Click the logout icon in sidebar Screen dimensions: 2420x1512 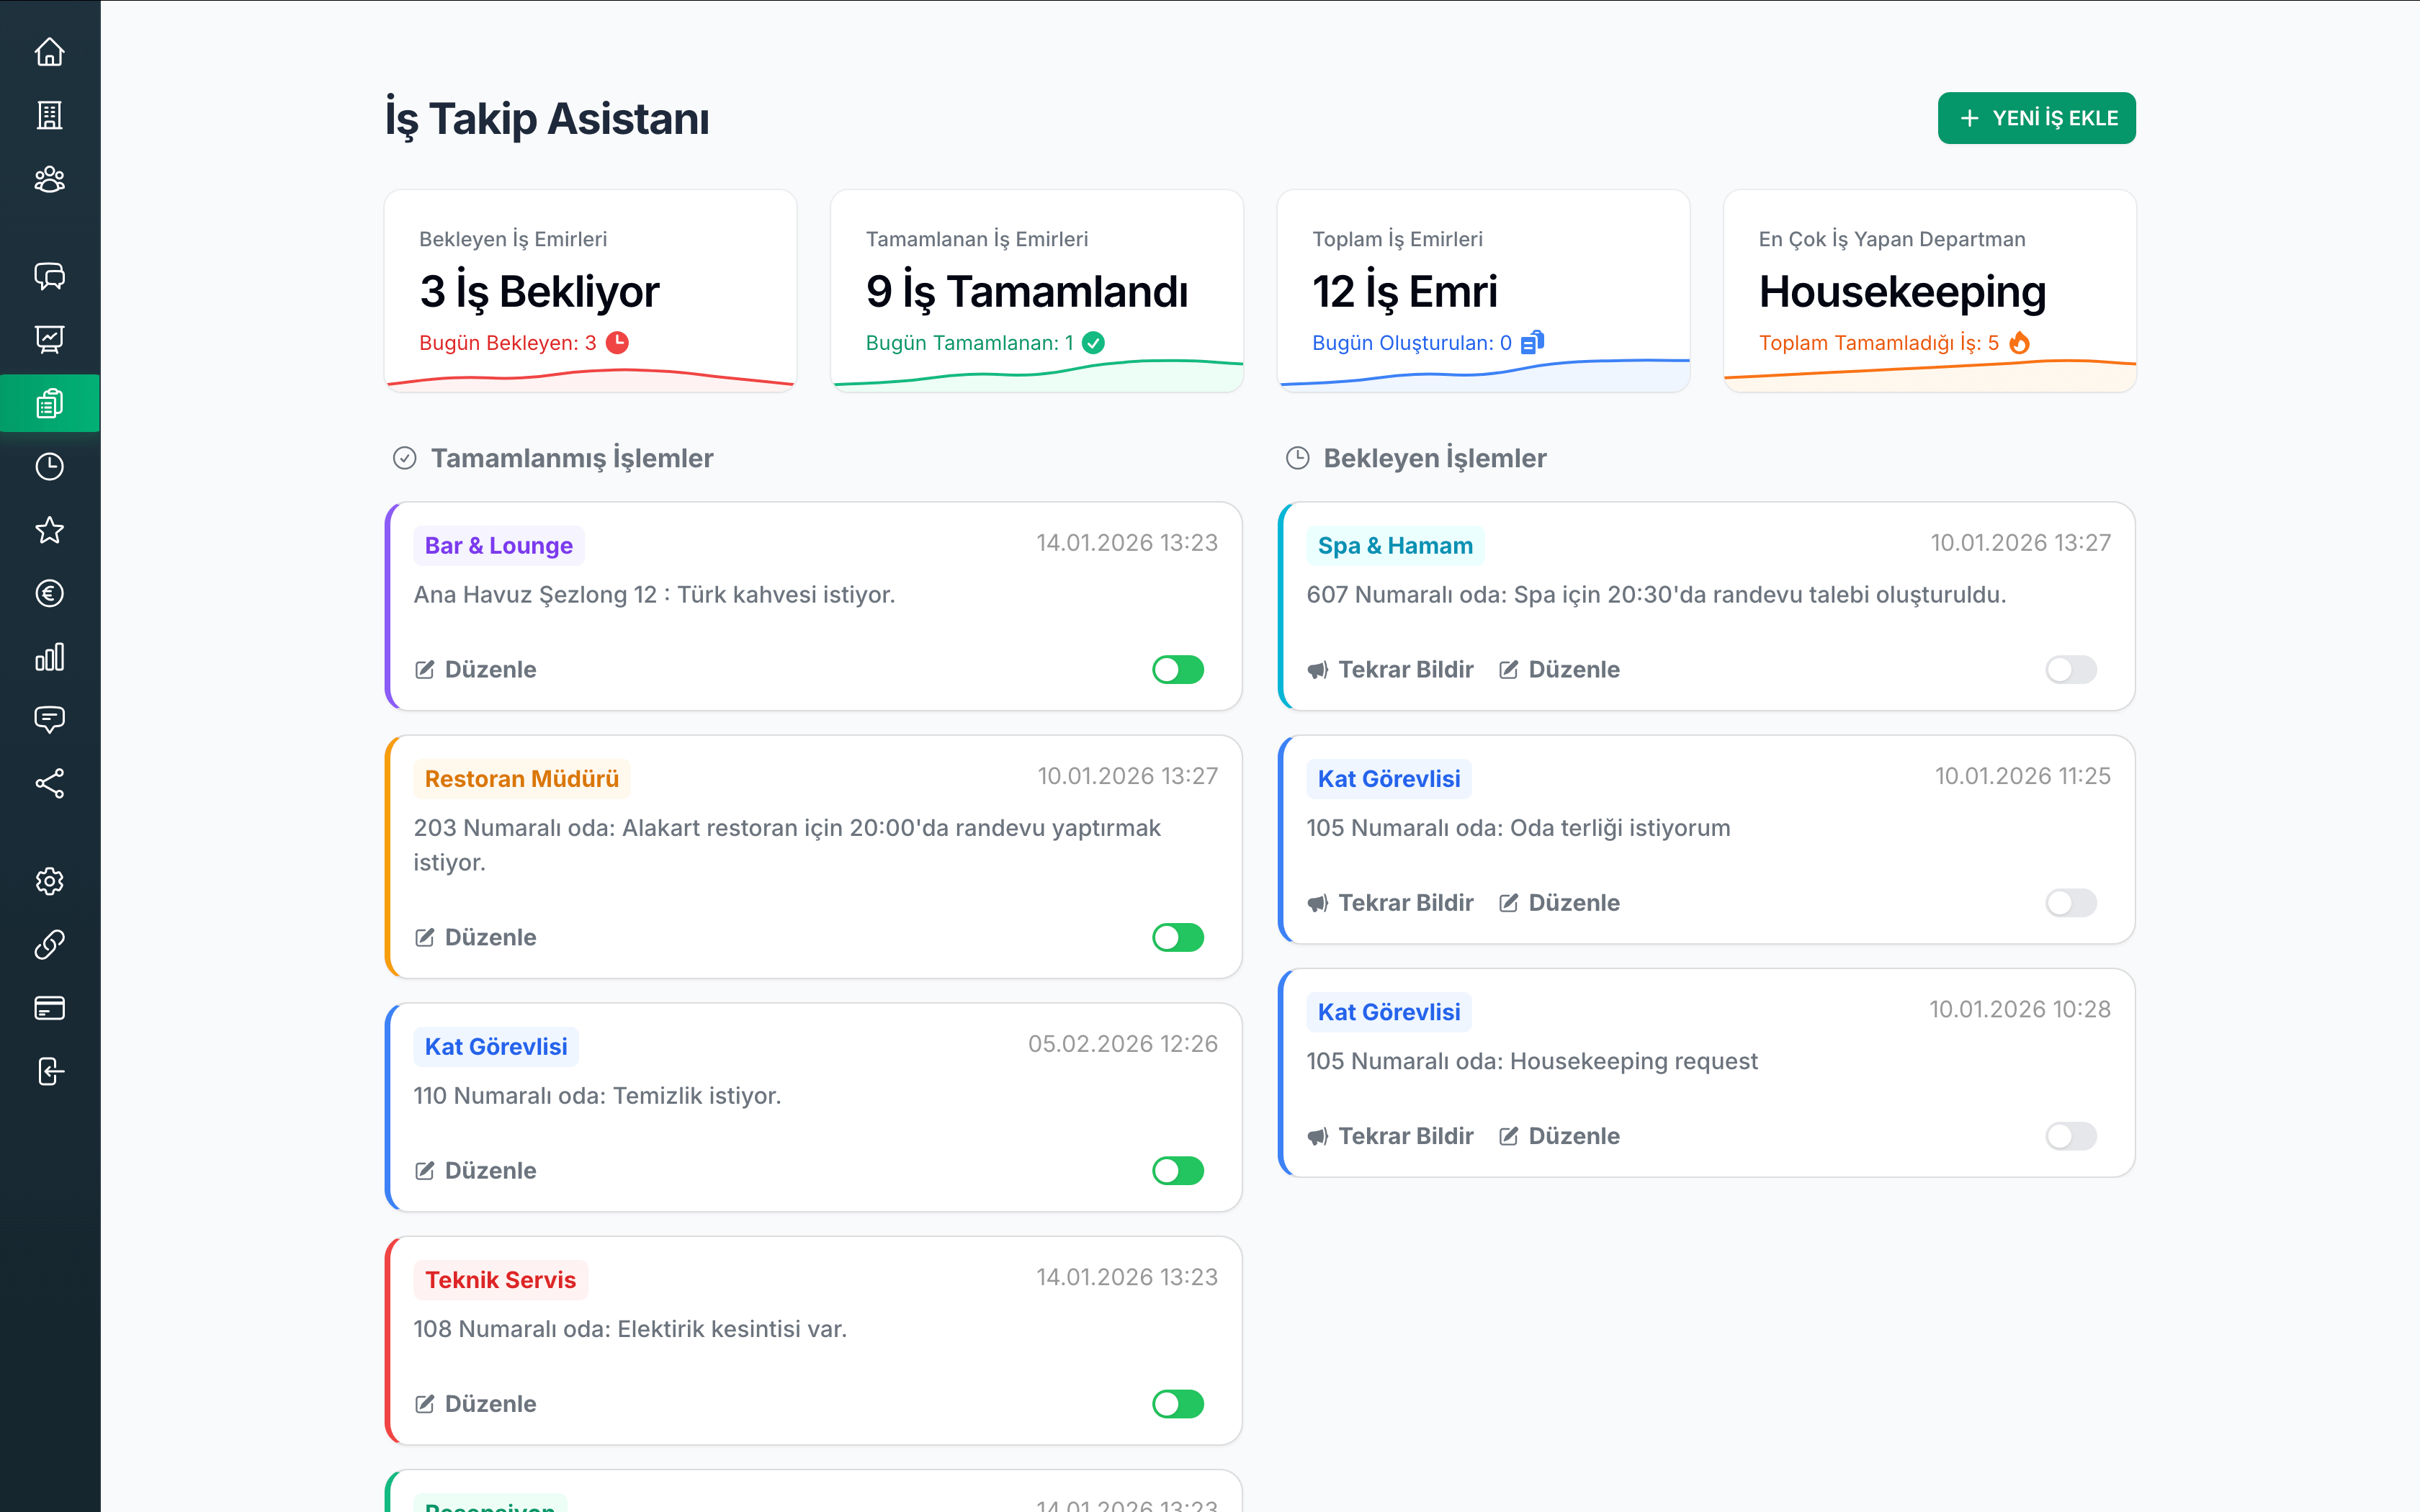pos(49,1071)
